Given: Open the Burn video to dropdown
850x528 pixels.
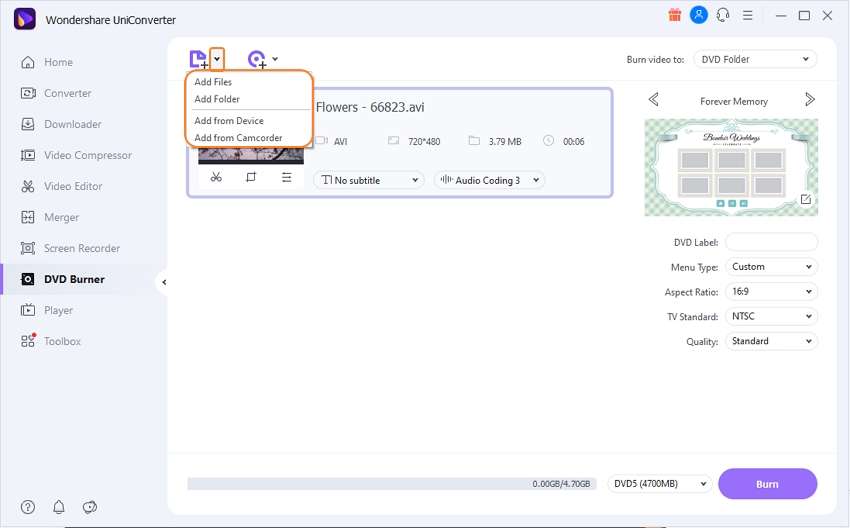Looking at the screenshot, I should point(755,59).
